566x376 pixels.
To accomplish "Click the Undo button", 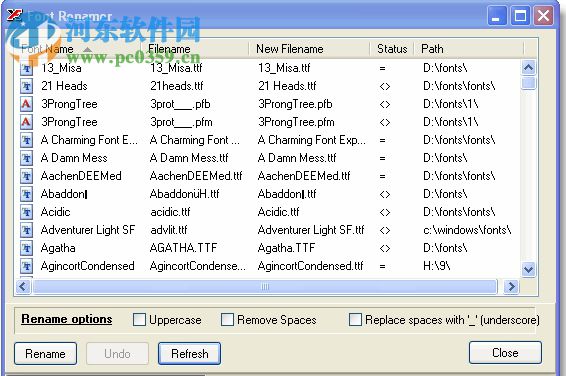I will tap(117, 354).
